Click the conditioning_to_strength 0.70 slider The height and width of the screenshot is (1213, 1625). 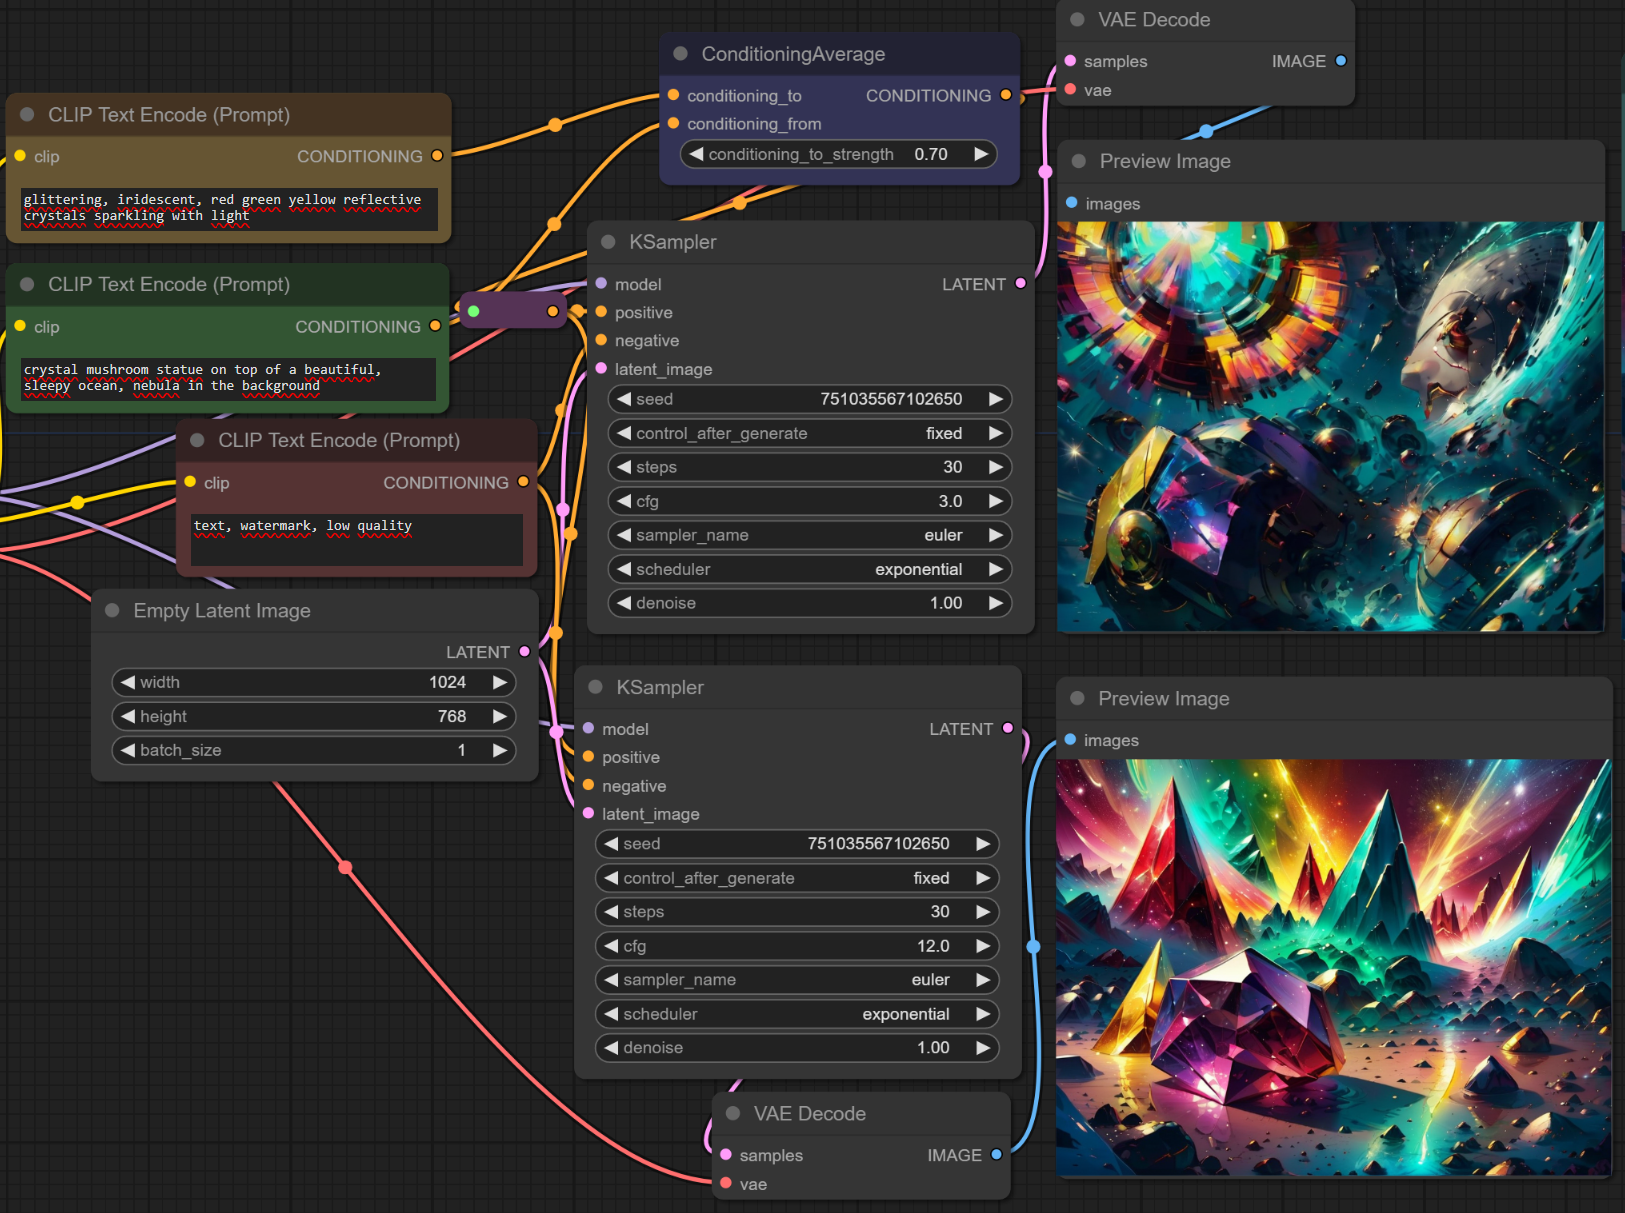(x=838, y=154)
